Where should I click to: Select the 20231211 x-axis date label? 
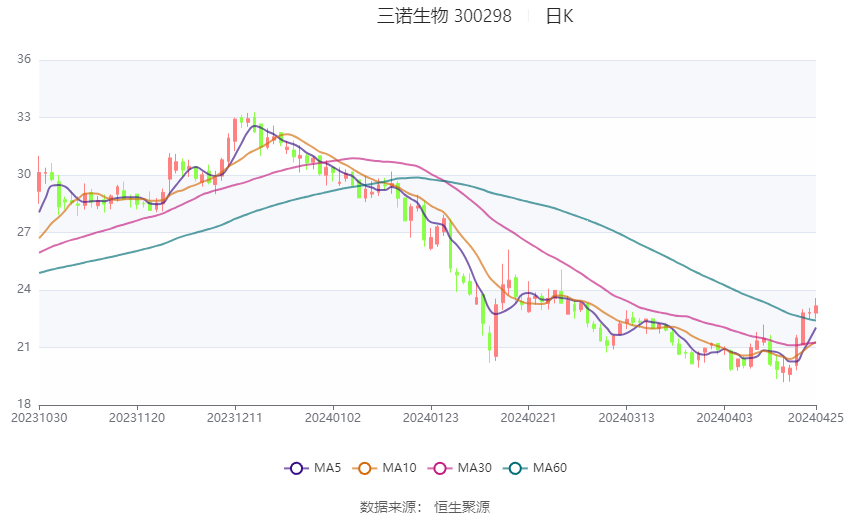[235, 418]
